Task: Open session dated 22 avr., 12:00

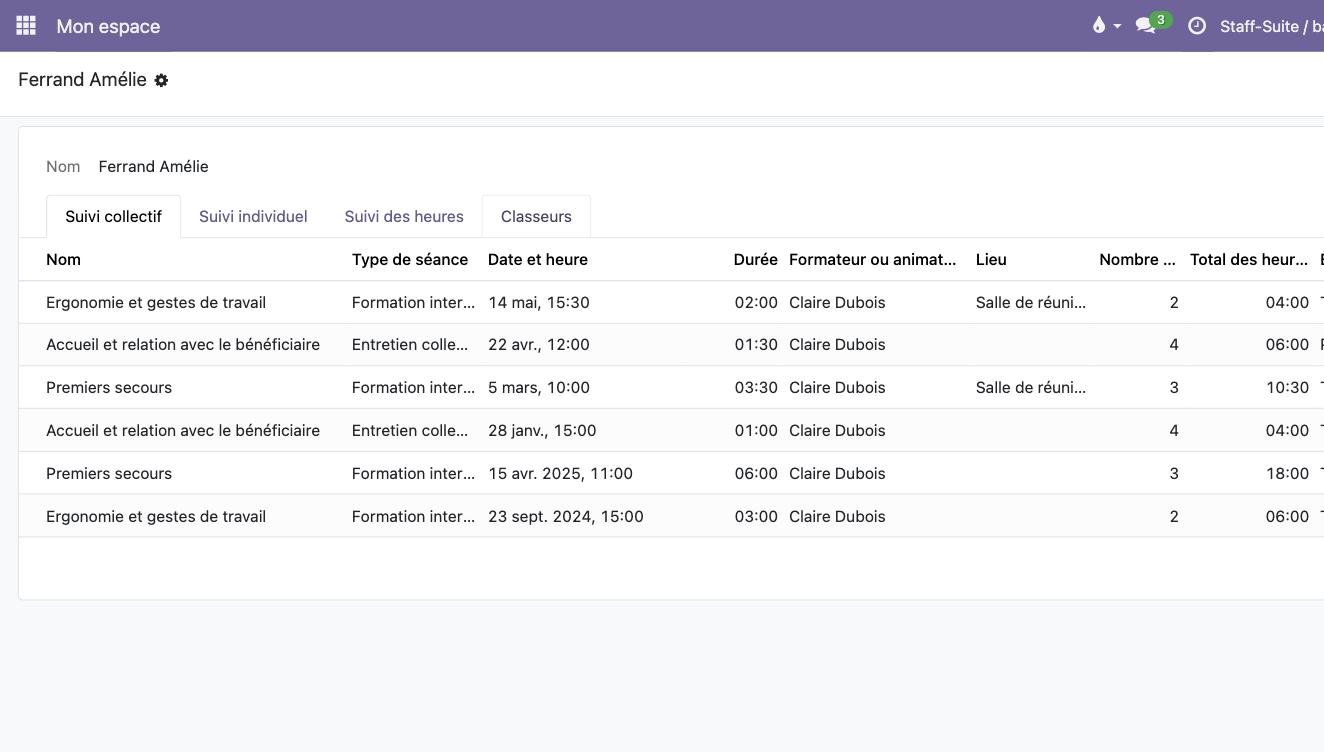Action: (x=671, y=344)
